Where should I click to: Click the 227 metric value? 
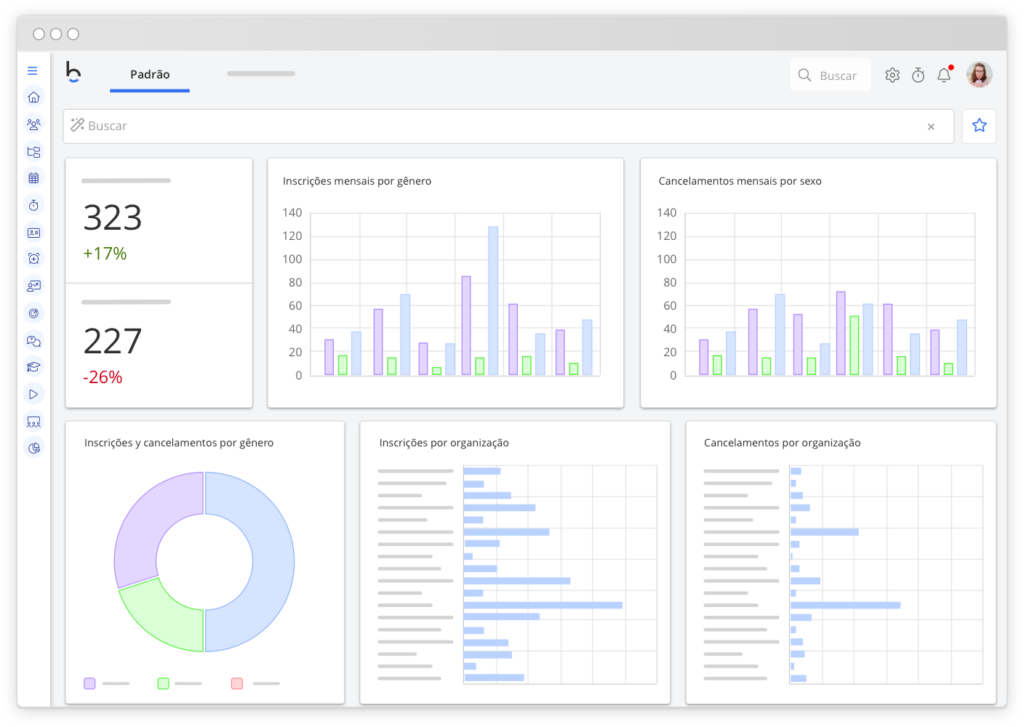(x=112, y=341)
